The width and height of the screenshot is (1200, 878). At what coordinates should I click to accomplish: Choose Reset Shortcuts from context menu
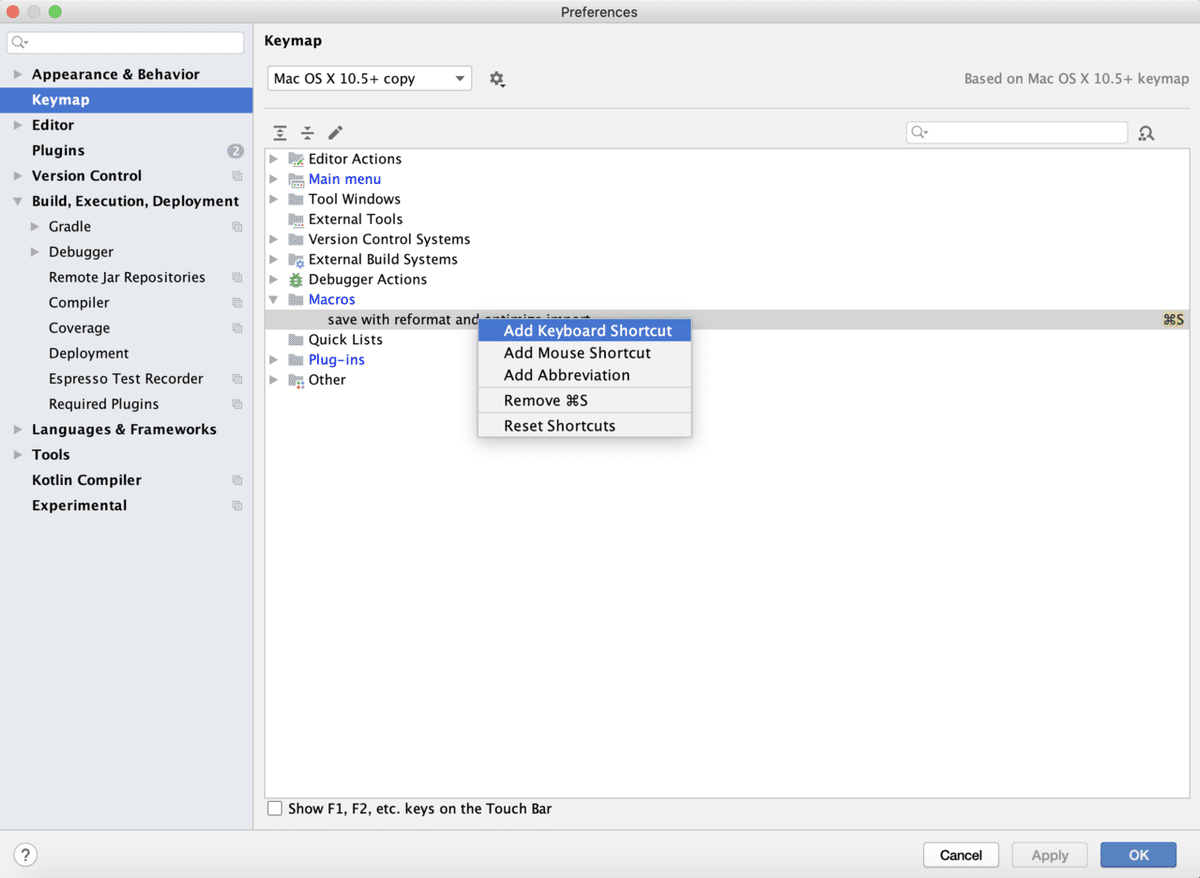coord(585,426)
